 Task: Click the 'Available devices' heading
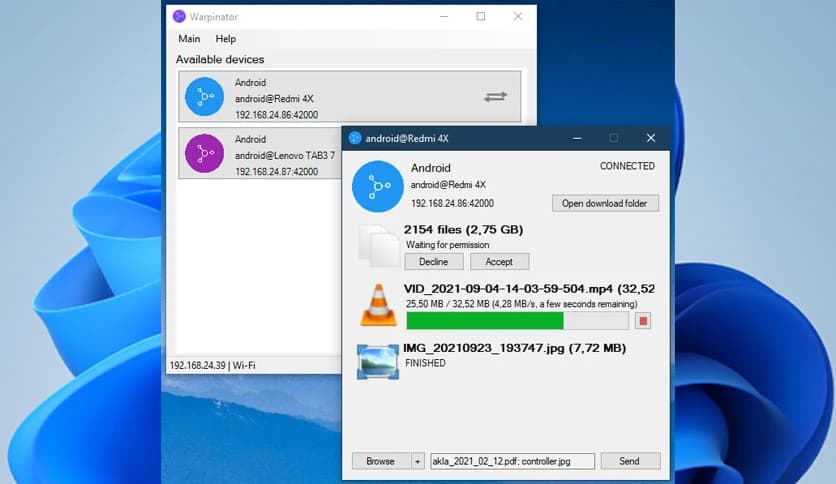220,60
